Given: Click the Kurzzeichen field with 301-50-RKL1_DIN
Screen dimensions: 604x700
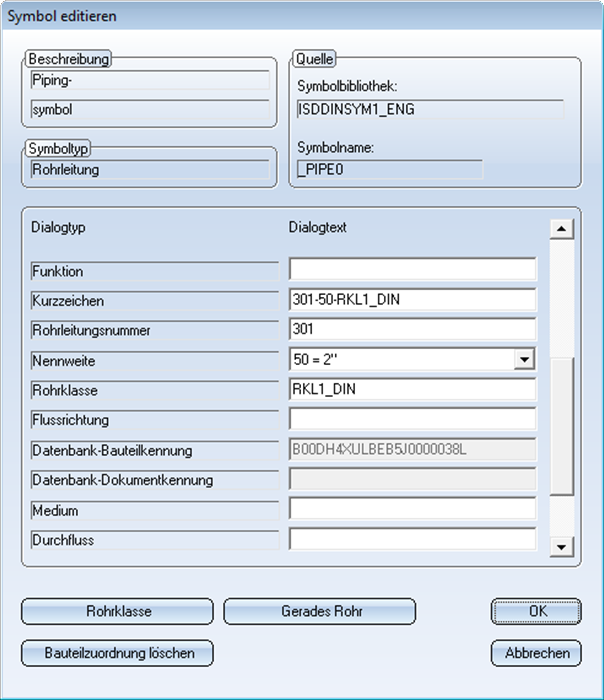Looking at the screenshot, I should pos(412,299).
